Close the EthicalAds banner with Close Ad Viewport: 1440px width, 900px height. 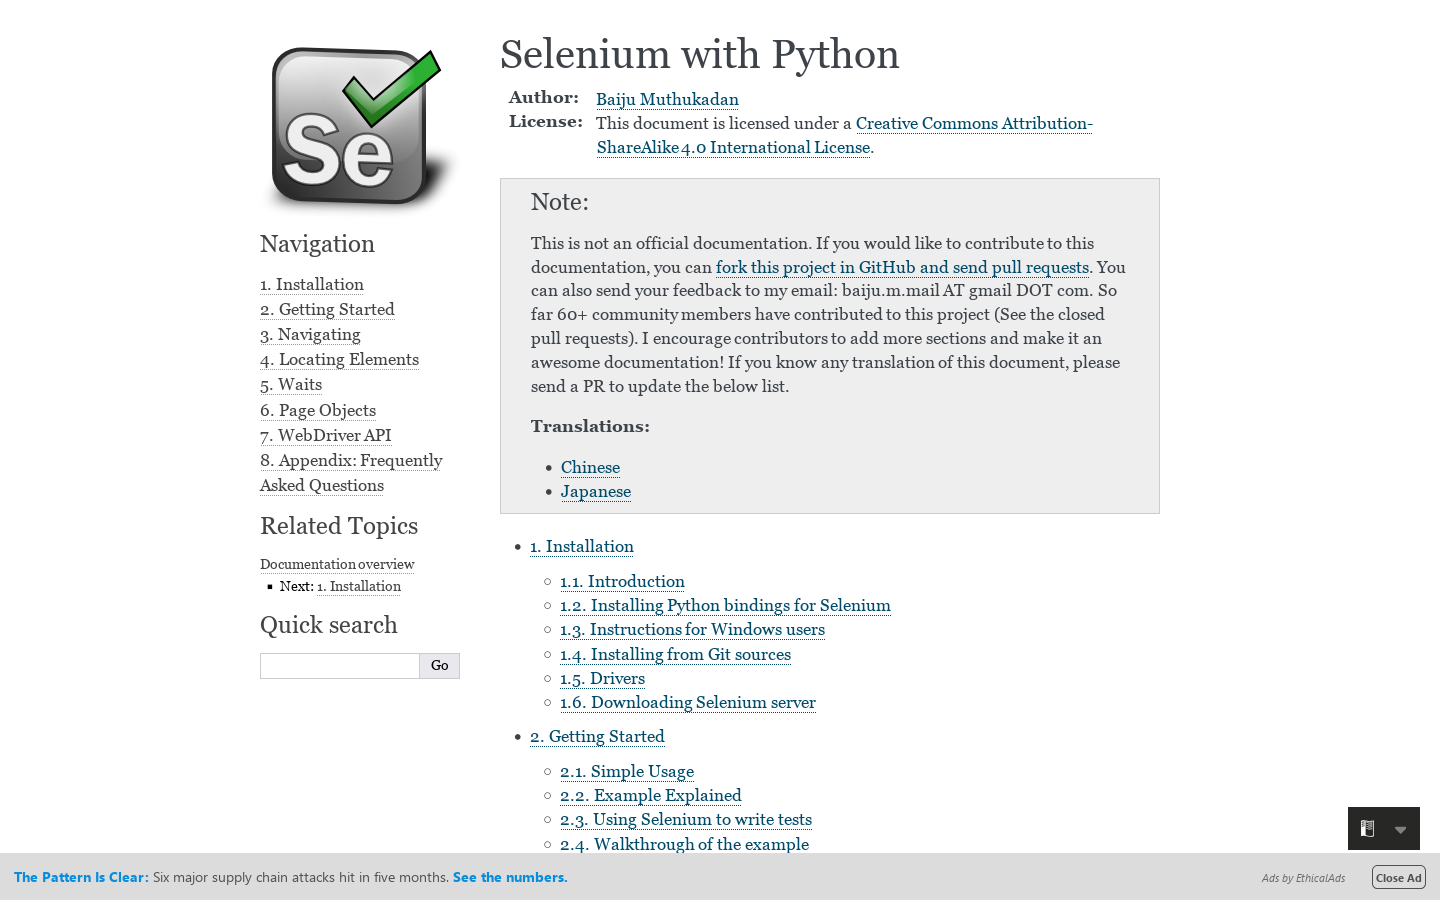coord(1398,878)
